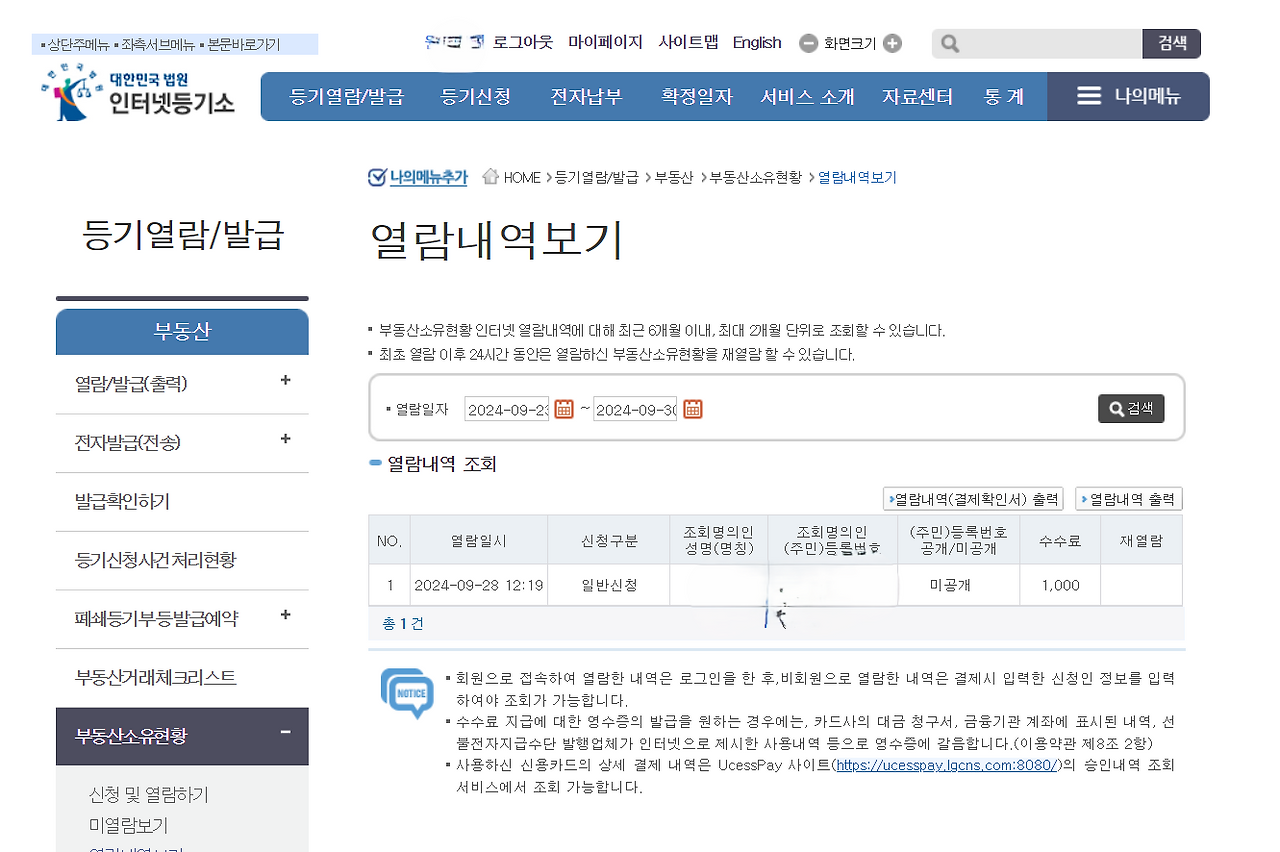Expand 전자발급(전송) menu section
1280x852 pixels.
coord(286,439)
